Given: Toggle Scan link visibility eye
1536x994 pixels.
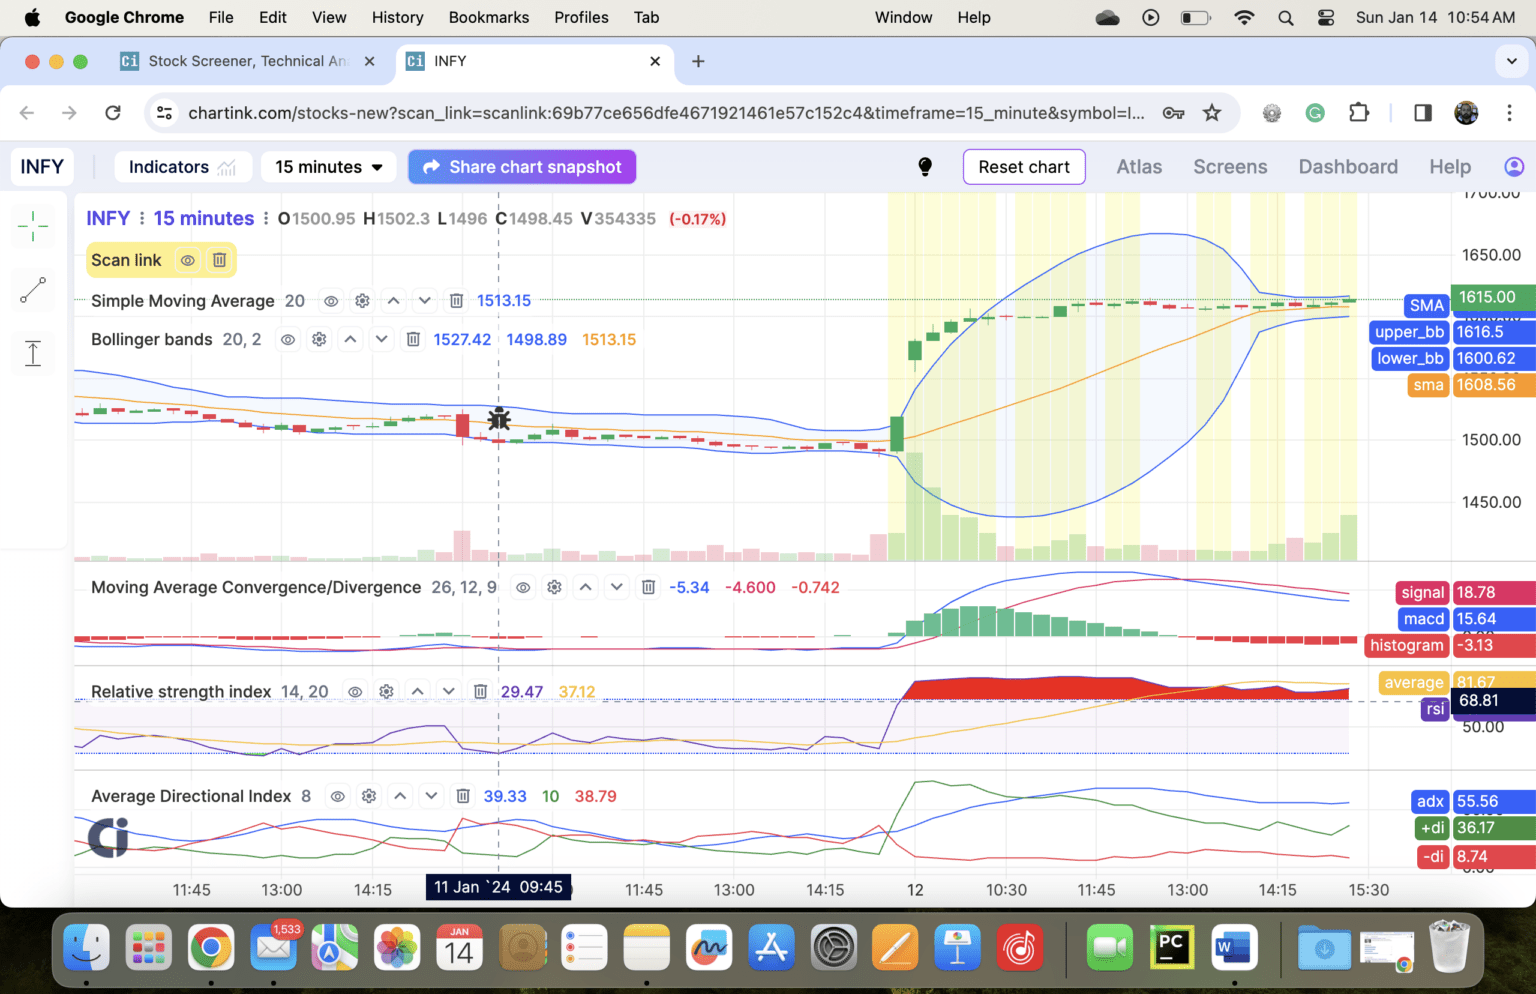Looking at the screenshot, I should pos(187,259).
